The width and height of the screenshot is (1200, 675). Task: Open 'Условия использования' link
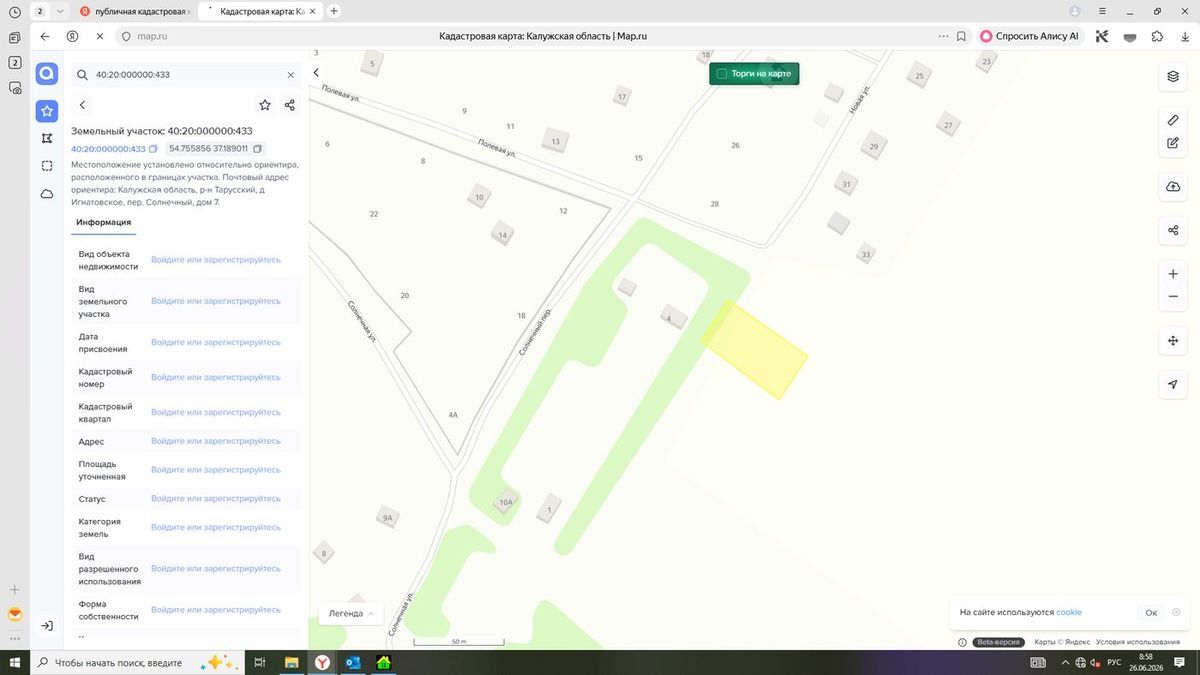1138,642
